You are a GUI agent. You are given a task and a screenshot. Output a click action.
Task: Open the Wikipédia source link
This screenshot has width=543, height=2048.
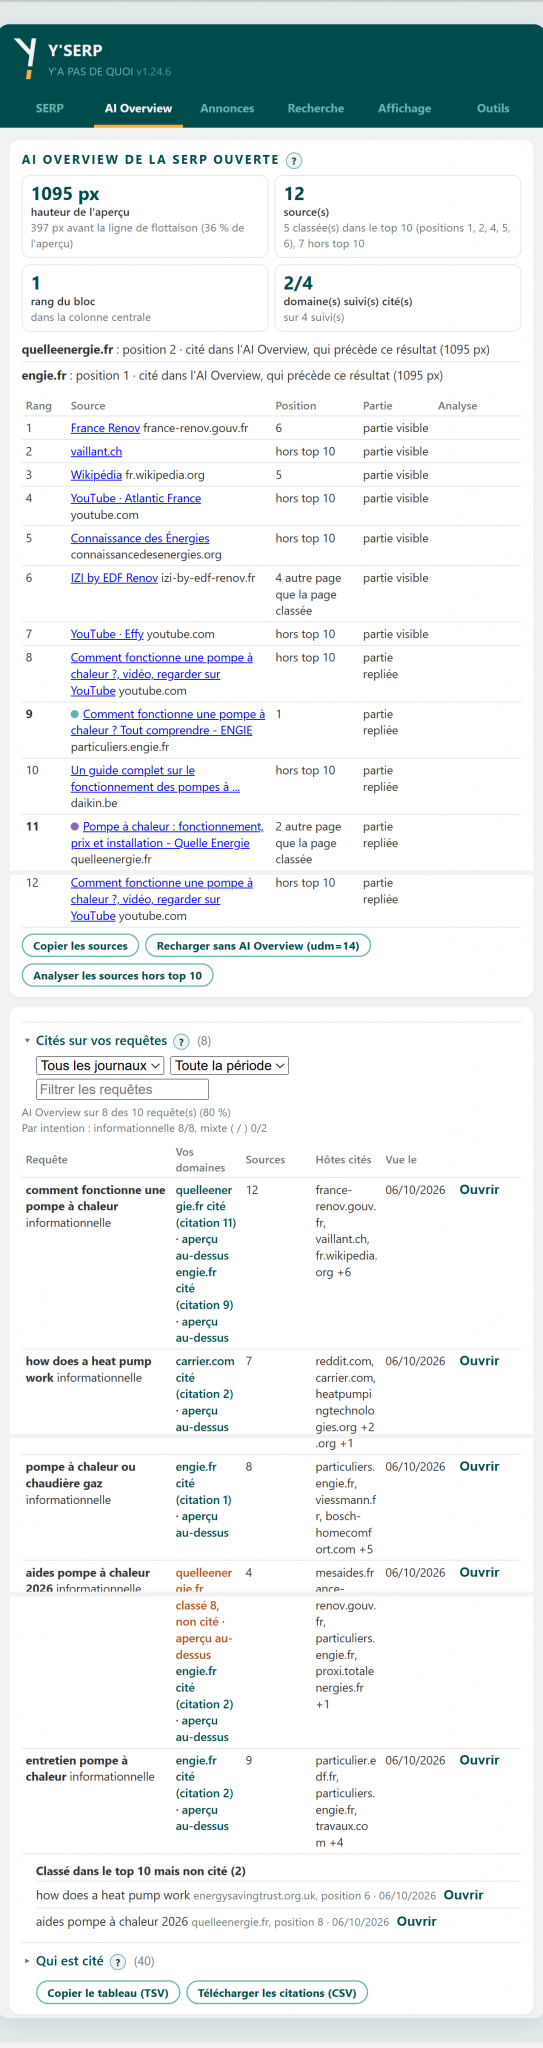pyautogui.click(x=96, y=475)
